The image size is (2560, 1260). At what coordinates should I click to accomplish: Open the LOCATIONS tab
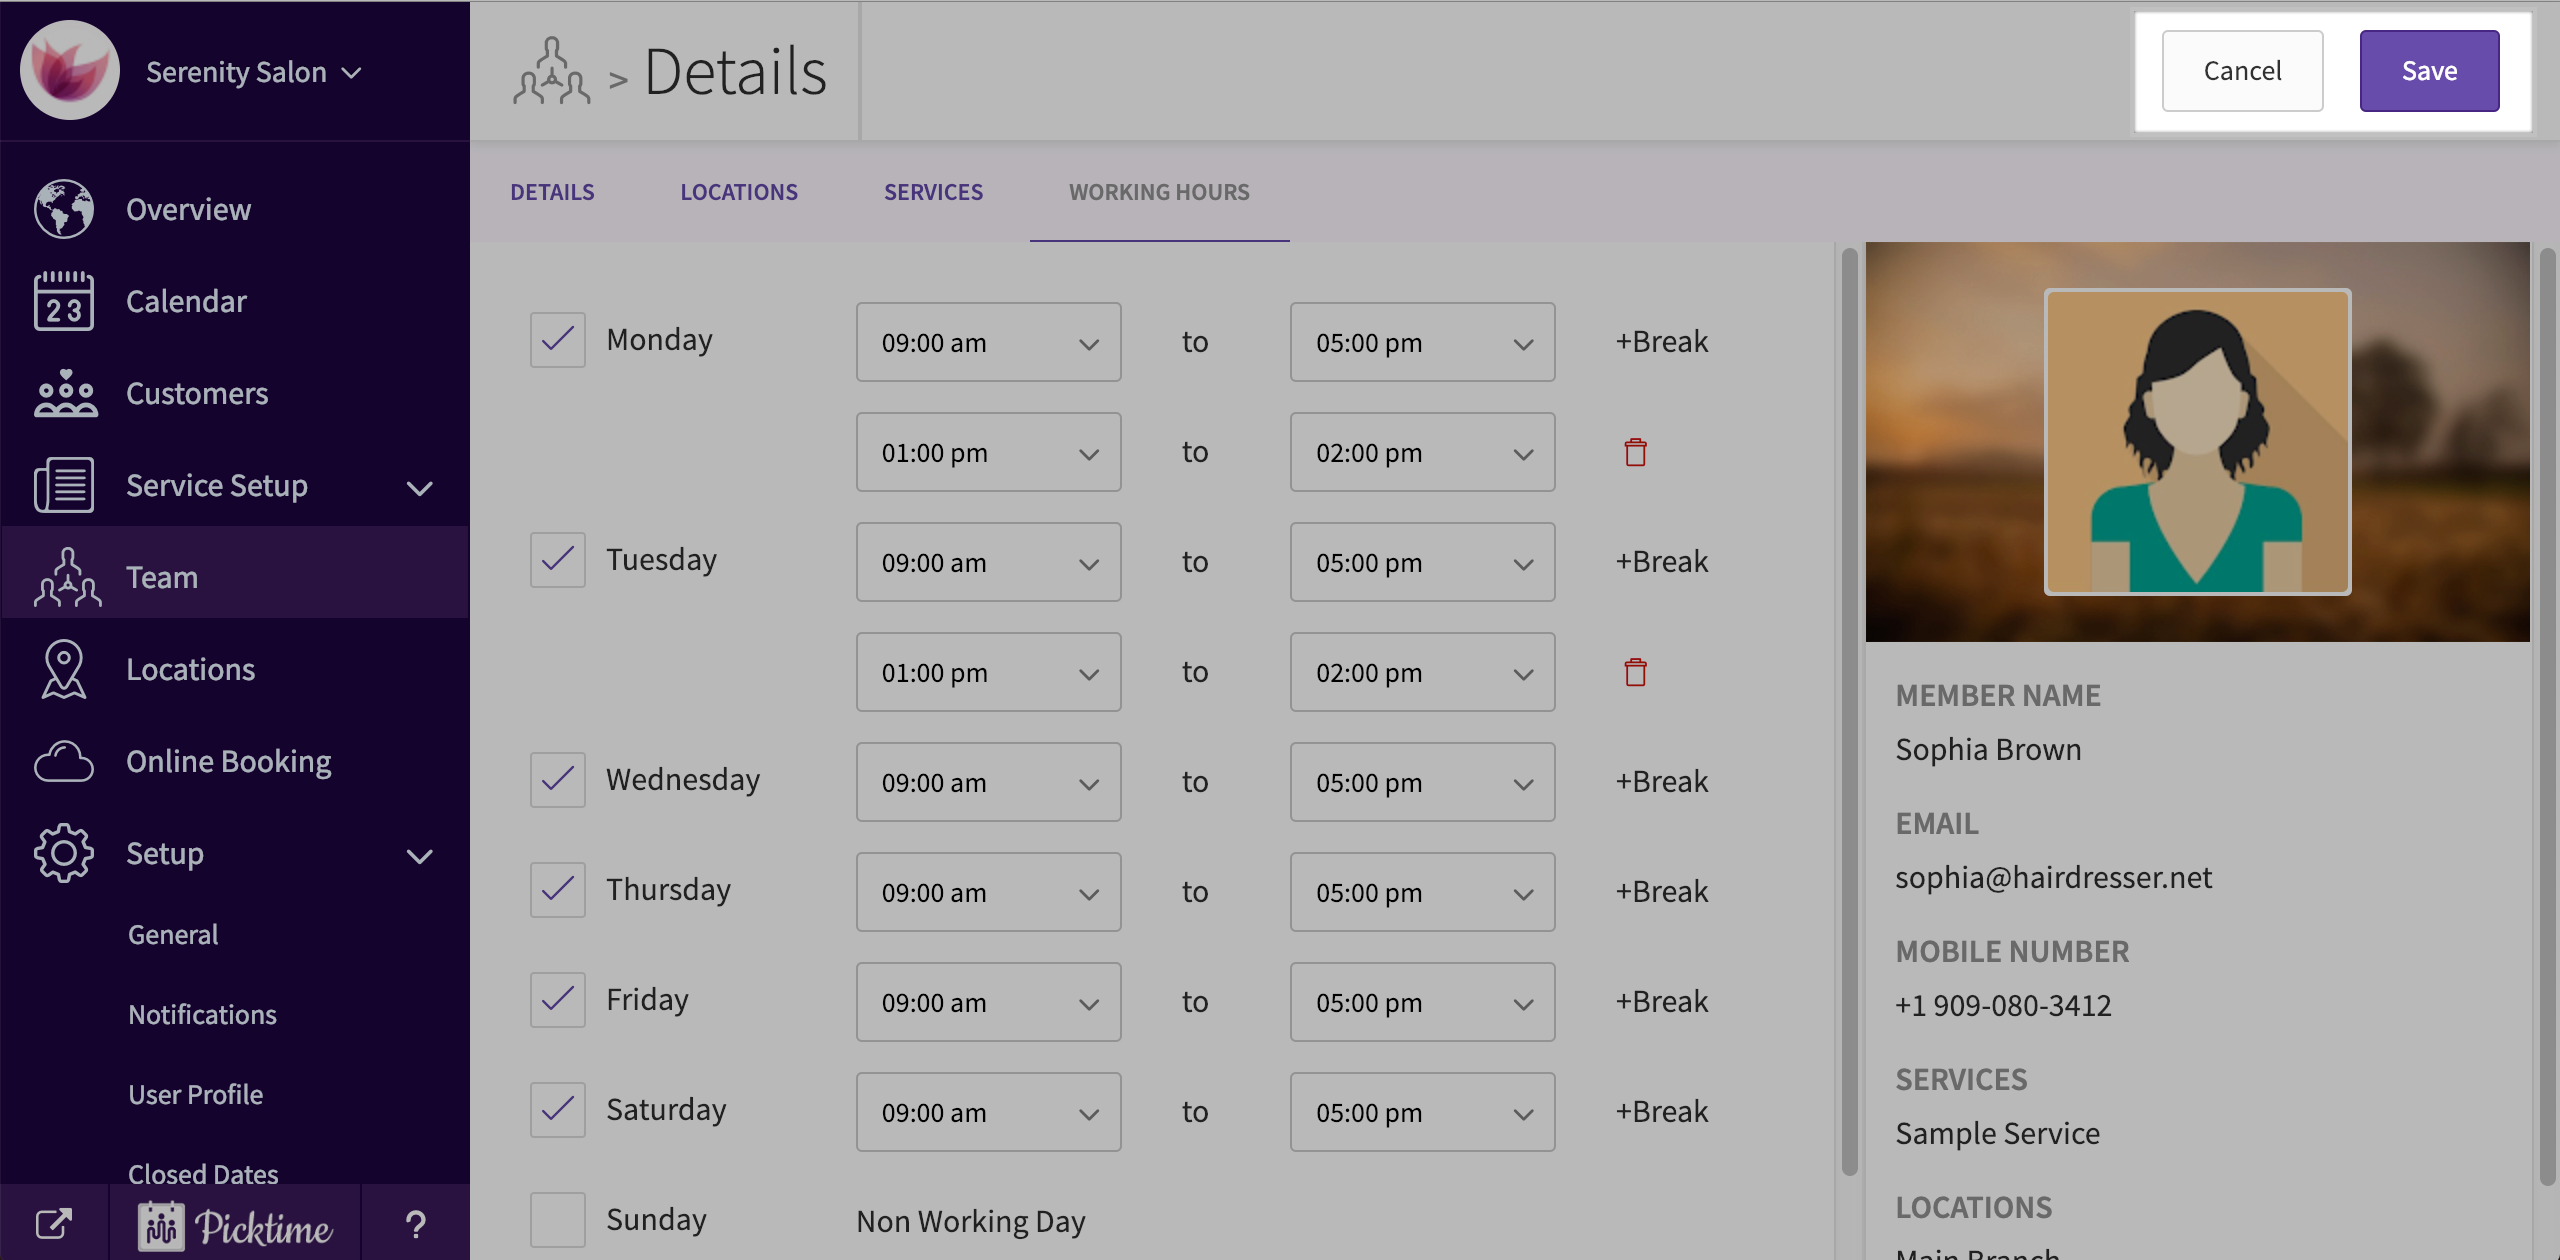(738, 192)
